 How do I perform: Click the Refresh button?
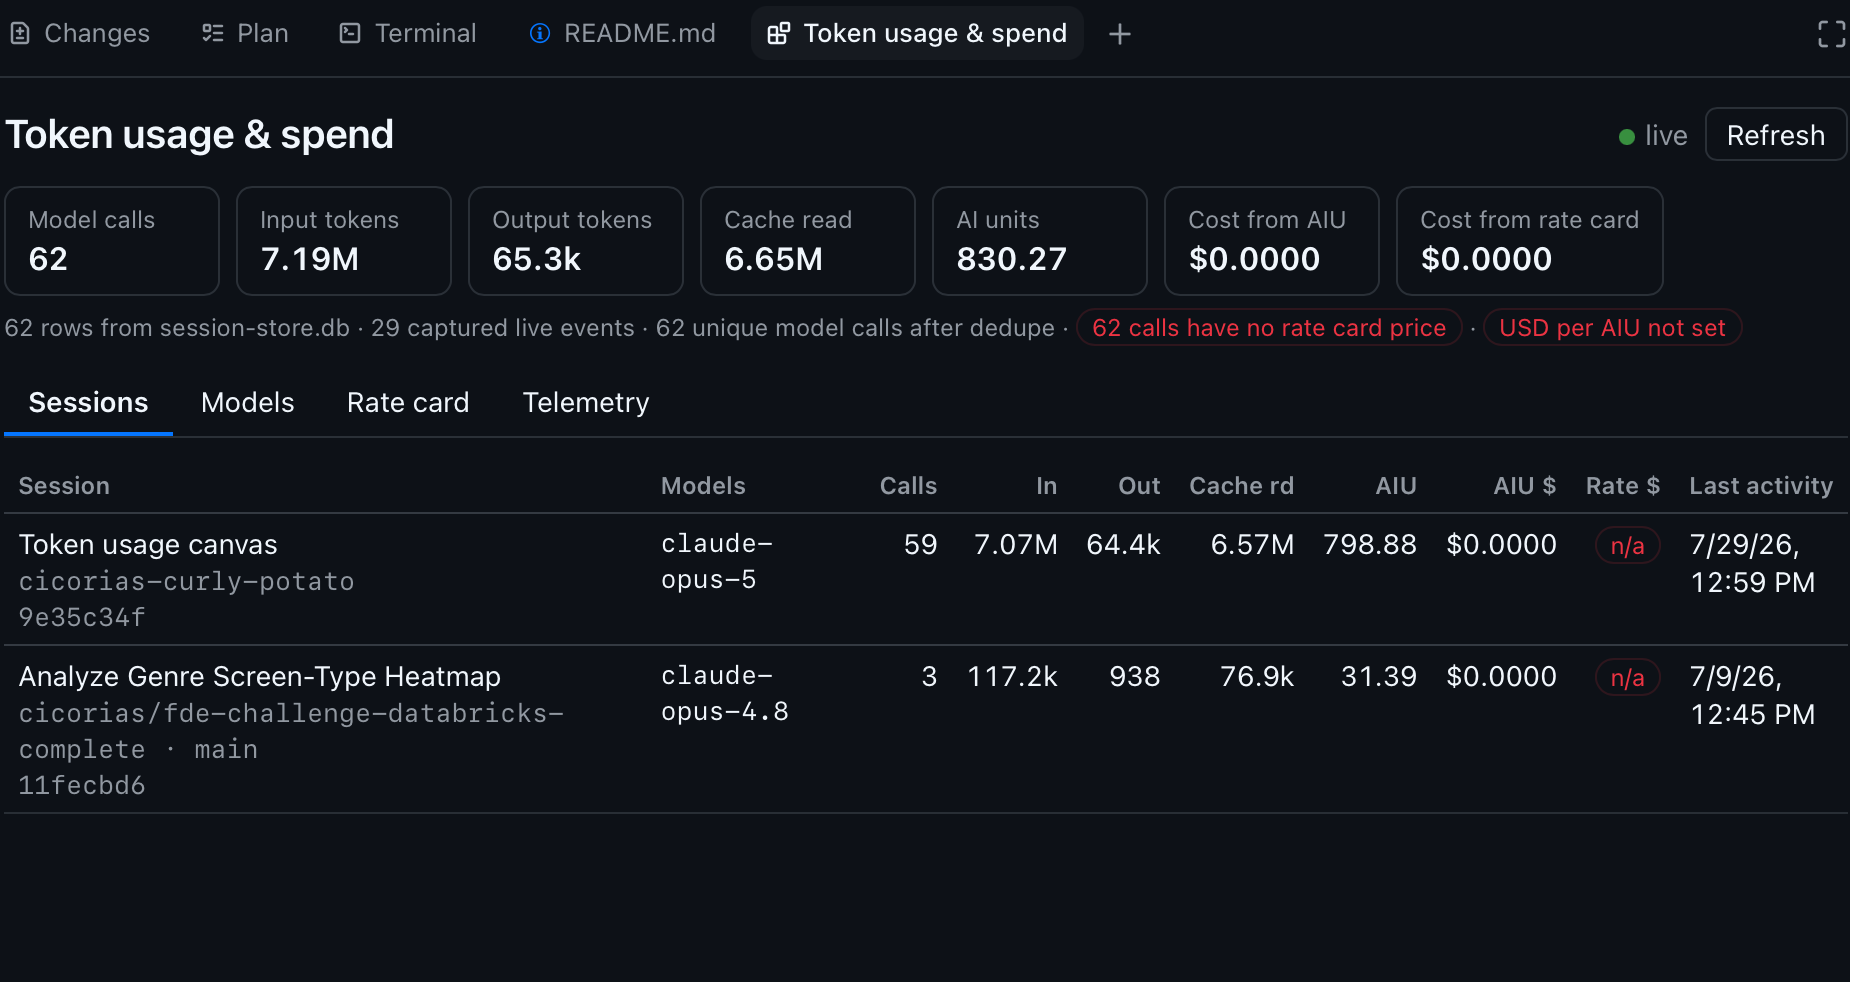(x=1776, y=135)
